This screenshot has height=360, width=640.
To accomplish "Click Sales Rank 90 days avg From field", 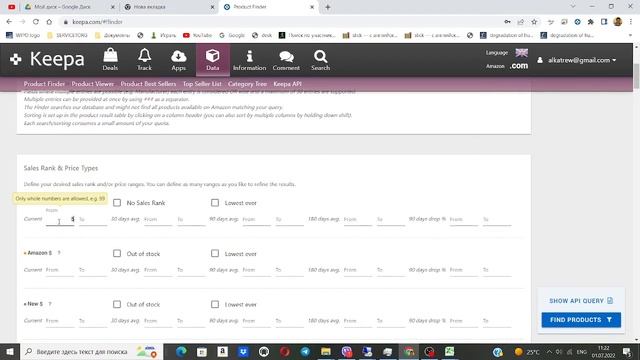I will (256, 220).
